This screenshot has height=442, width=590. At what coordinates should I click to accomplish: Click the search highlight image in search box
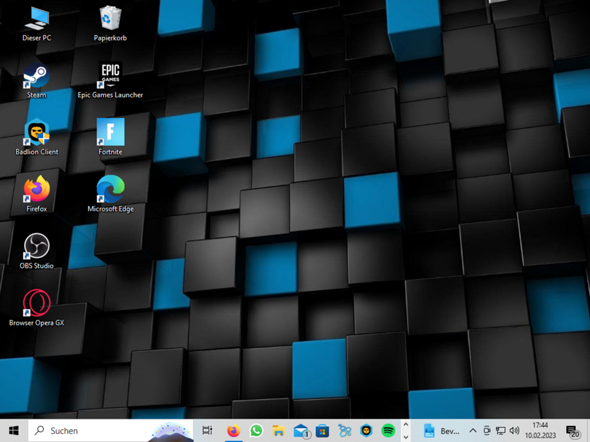click(x=171, y=431)
